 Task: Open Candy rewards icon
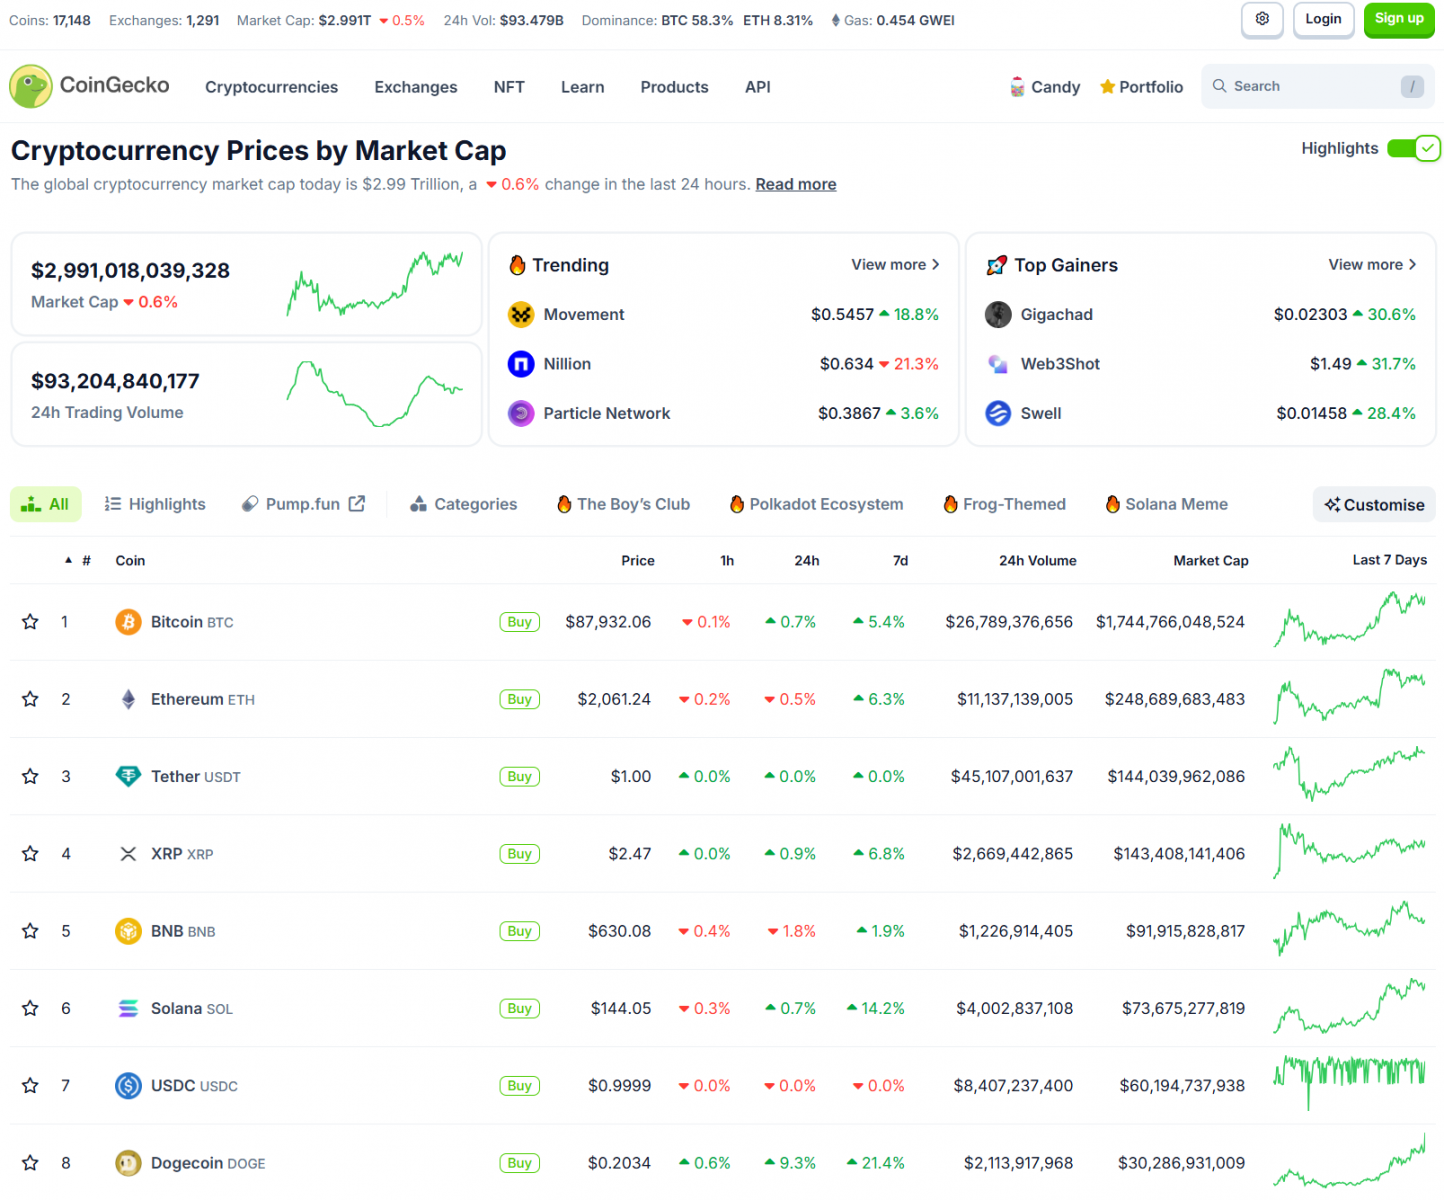(1017, 87)
